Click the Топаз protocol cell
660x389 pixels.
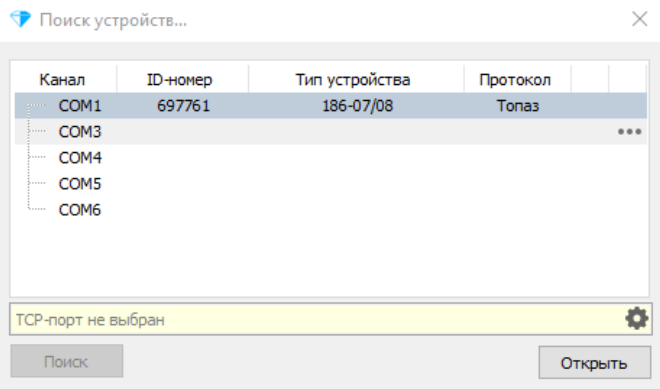click(x=517, y=106)
